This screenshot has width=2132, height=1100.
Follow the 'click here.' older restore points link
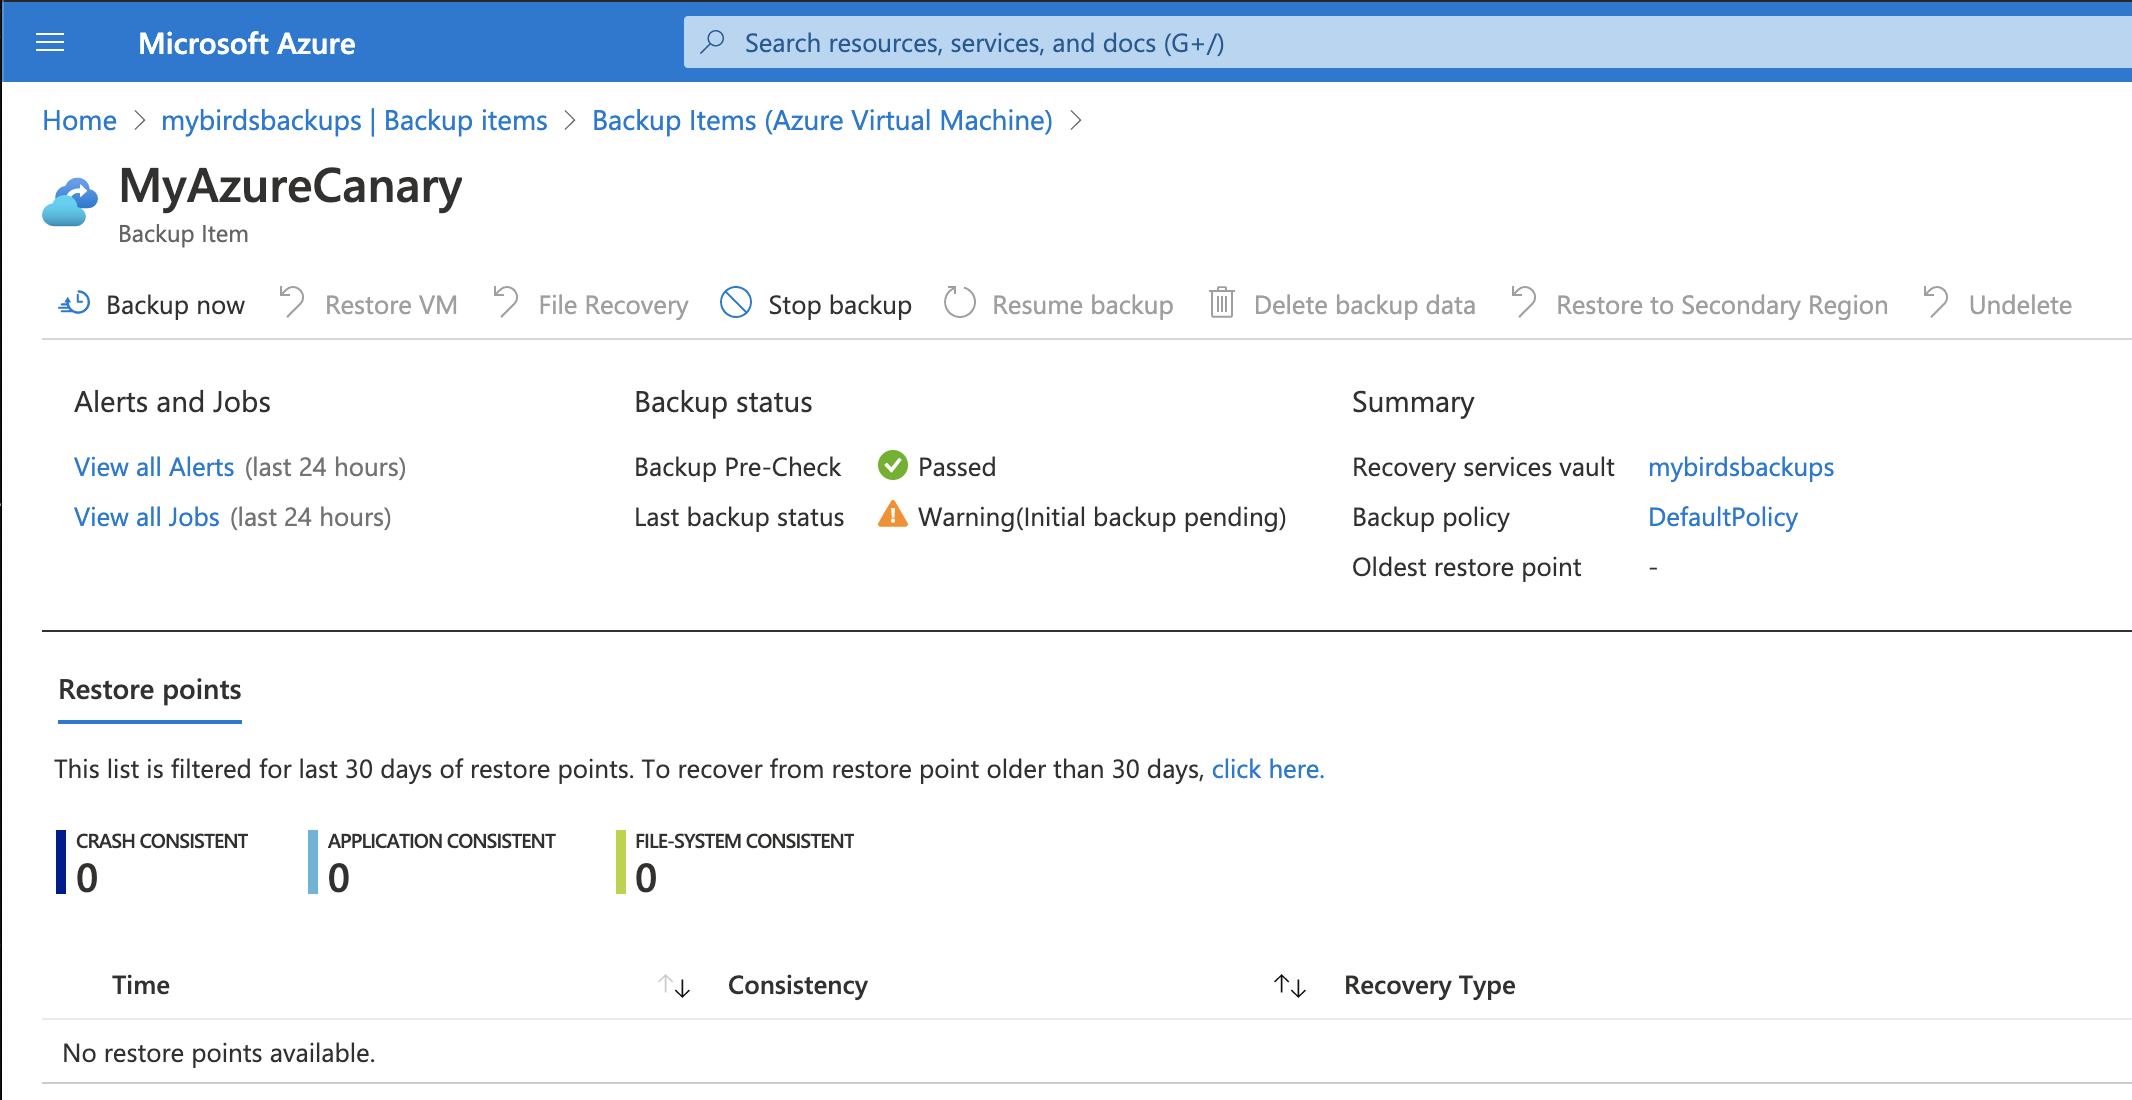coord(1268,769)
